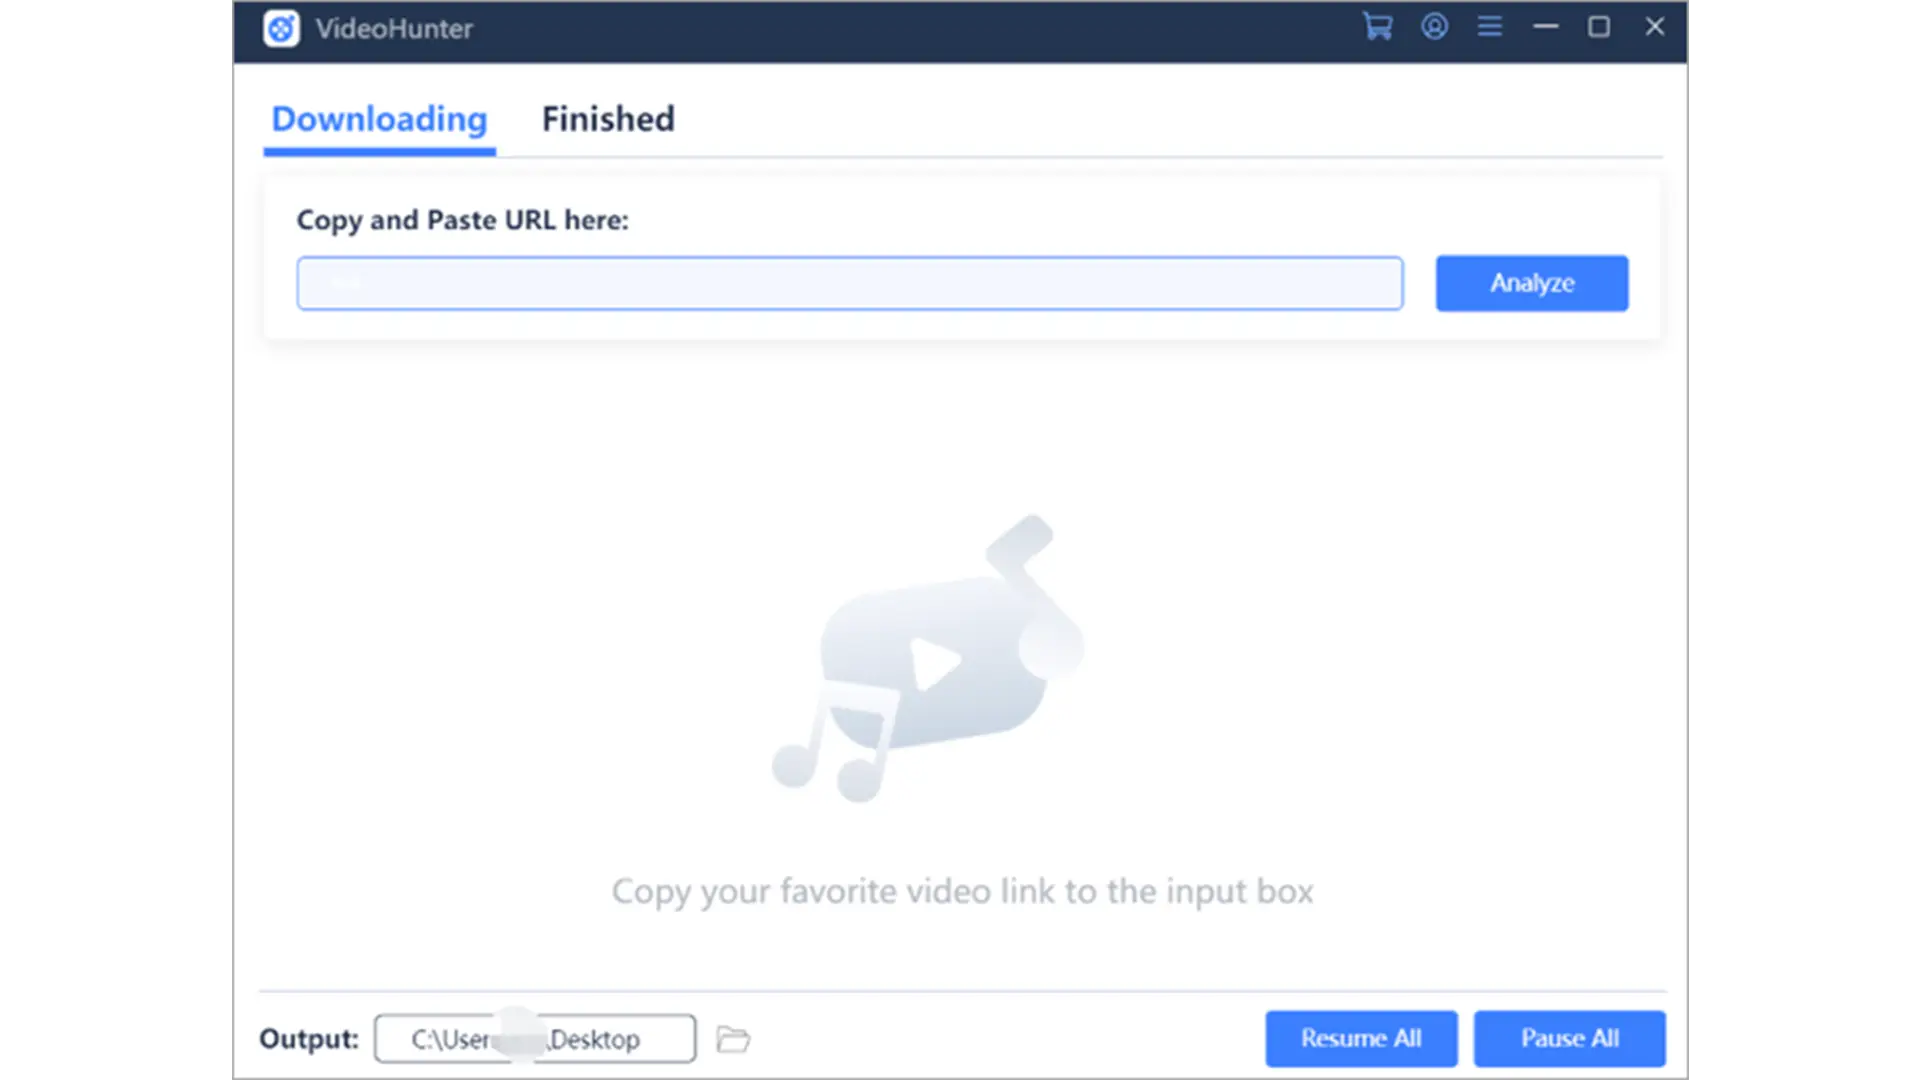Click the output path display field
This screenshot has height=1080, width=1920.
click(534, 1039)
